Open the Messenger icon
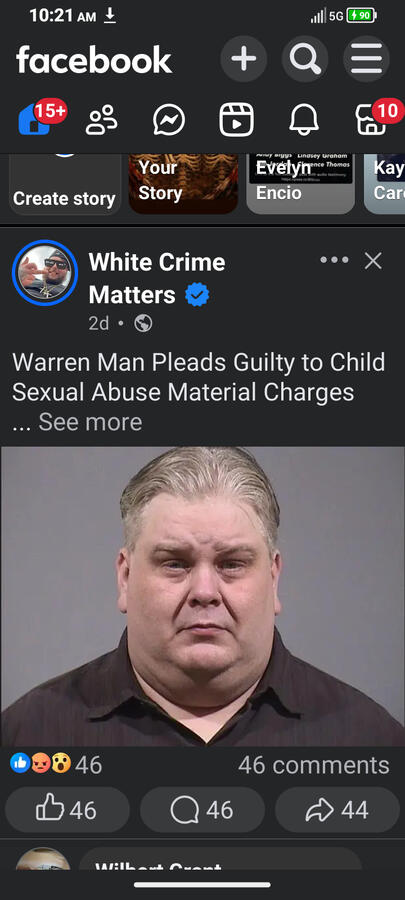This screenshot has width=405, height=900. 169,120
